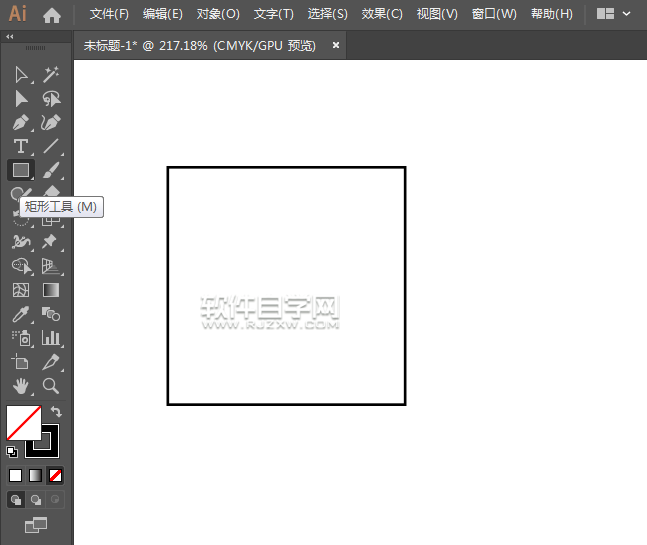Collapse the tools panel with double arrows

point(10,37)
